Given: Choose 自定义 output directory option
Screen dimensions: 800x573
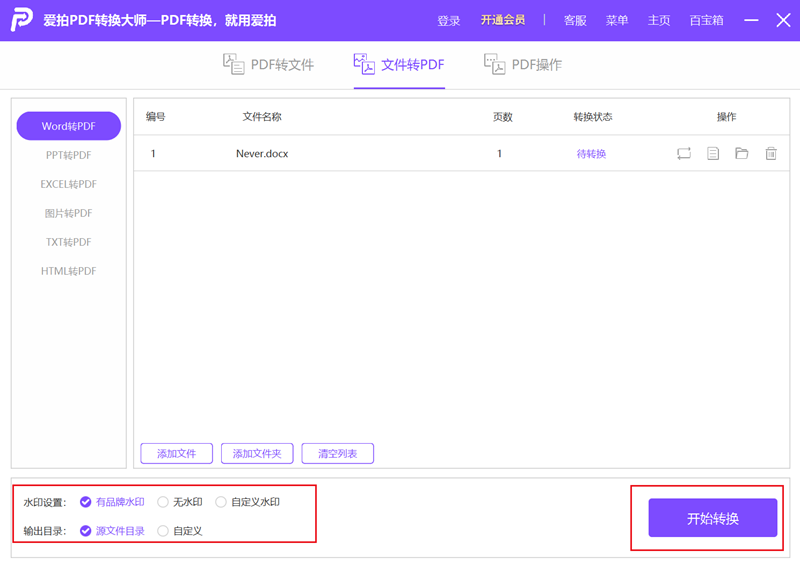Looking at the screenshot, I should [180, 531].
